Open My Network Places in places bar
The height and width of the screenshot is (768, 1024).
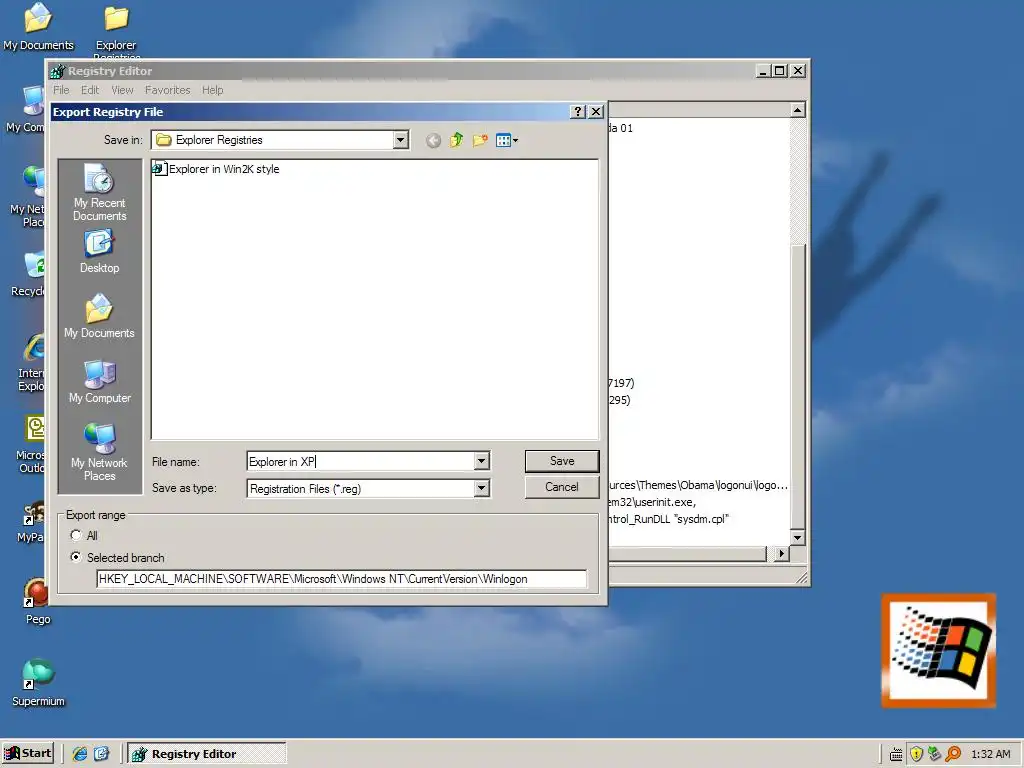point(99,452)
